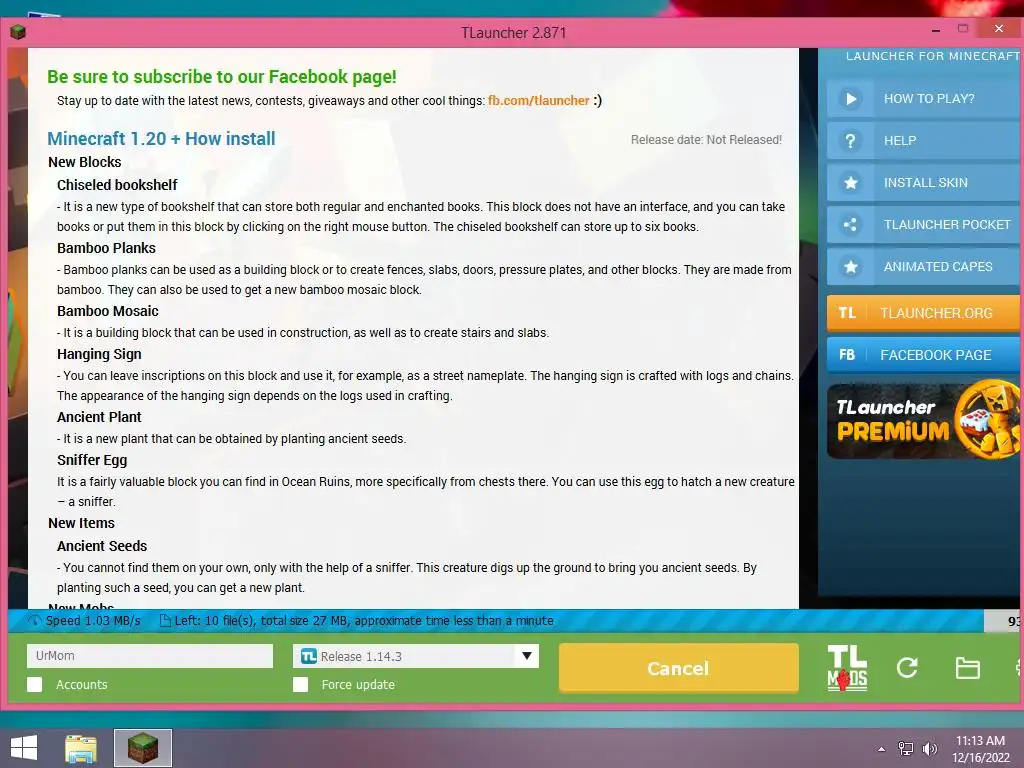Click the Hanging Sign heading
This screenshot has width=1024, height=768.
(99, 354)
